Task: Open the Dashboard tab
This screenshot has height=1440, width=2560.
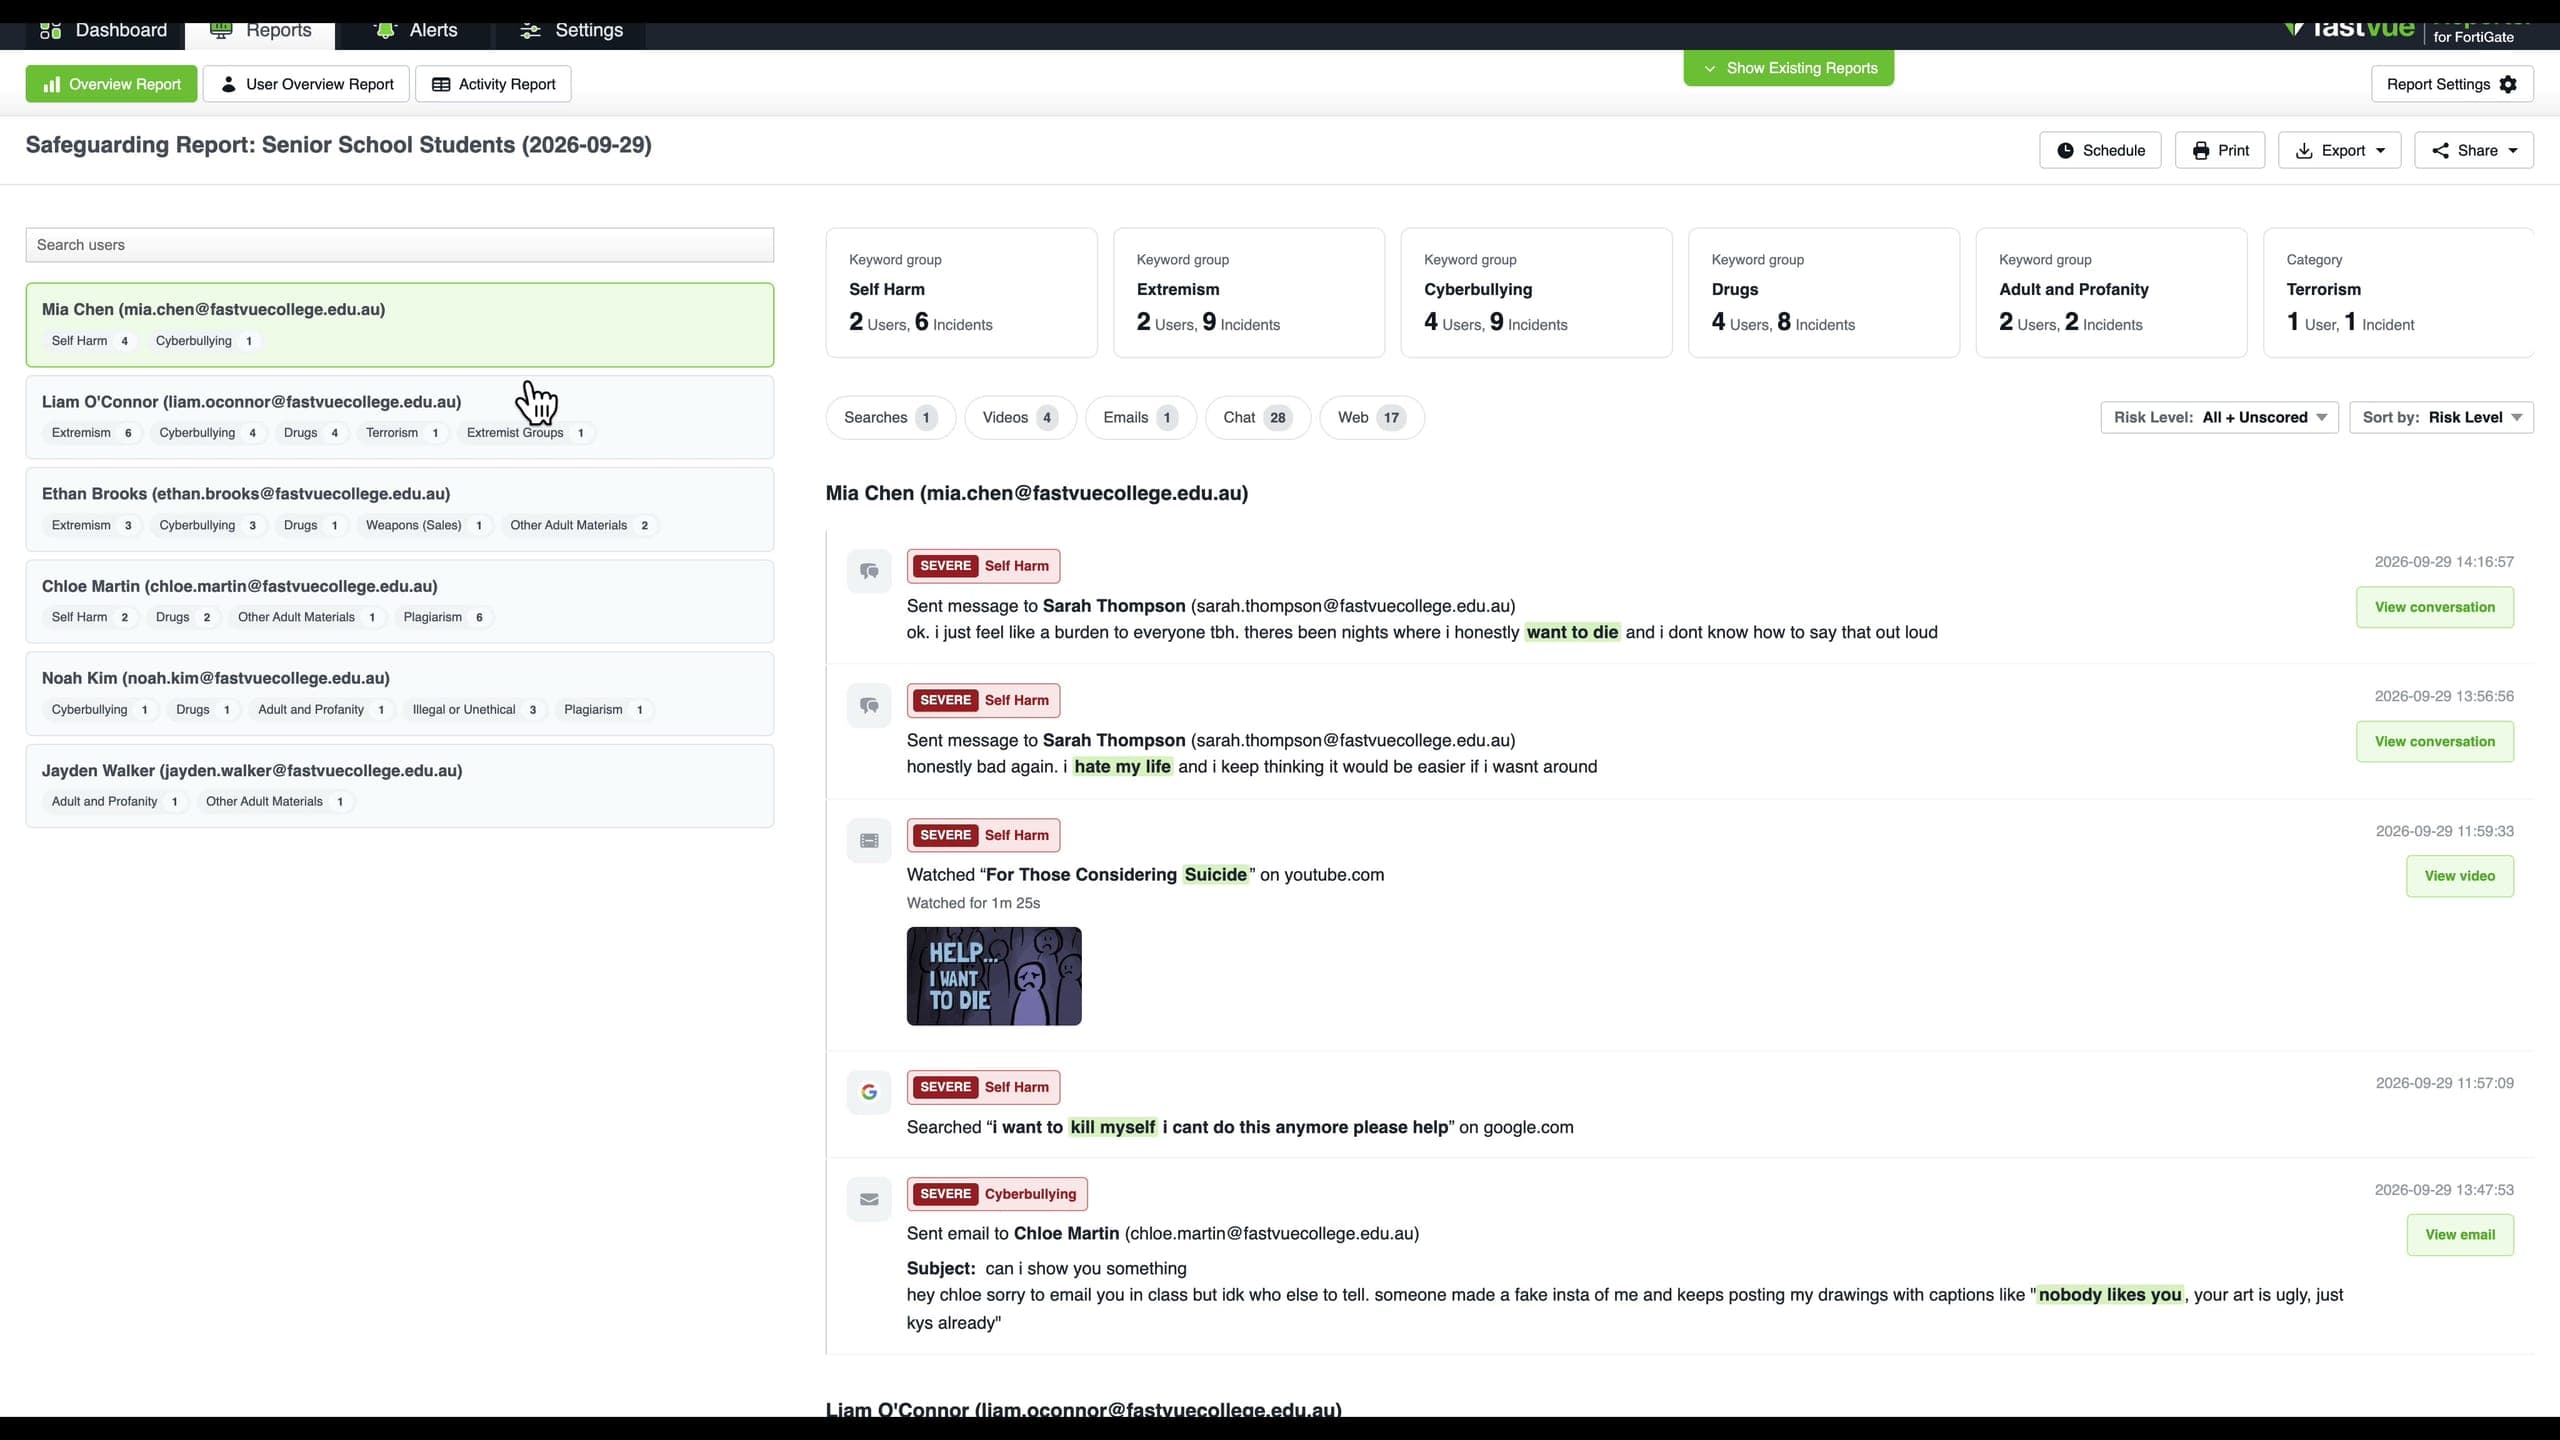Action: click(103, 30)
